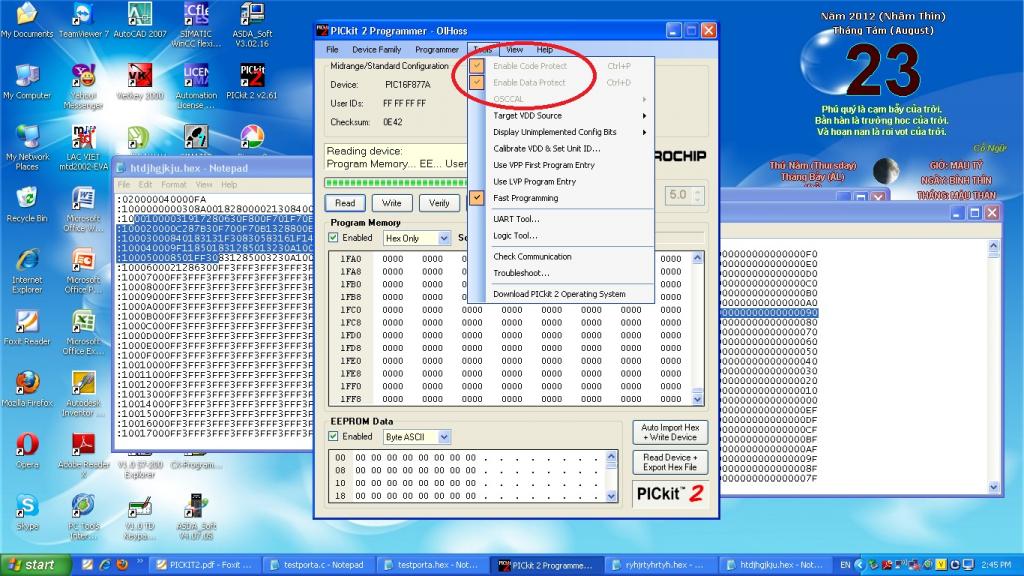Click the Auto Import Hex + Write Device button
This screenshot has width=1024, height=576.
tap(670, 432)
